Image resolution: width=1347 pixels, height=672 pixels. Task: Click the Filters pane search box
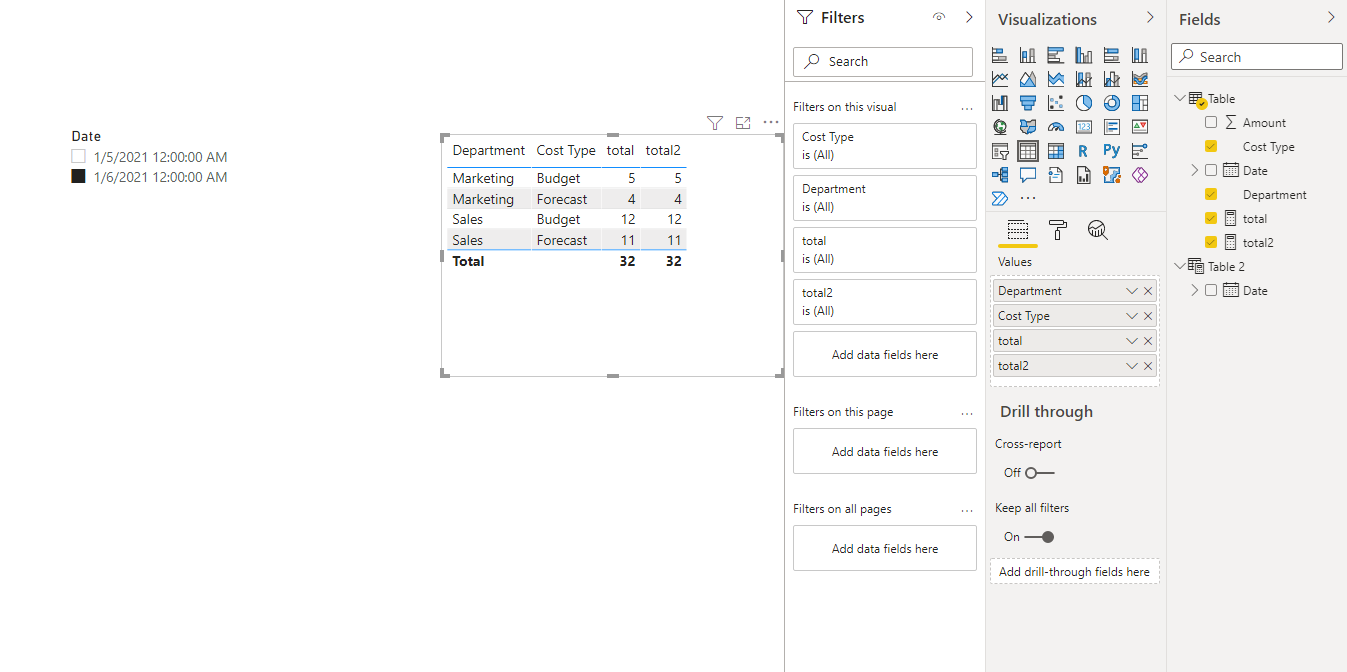pyautogui.click(x=883, y=61)
